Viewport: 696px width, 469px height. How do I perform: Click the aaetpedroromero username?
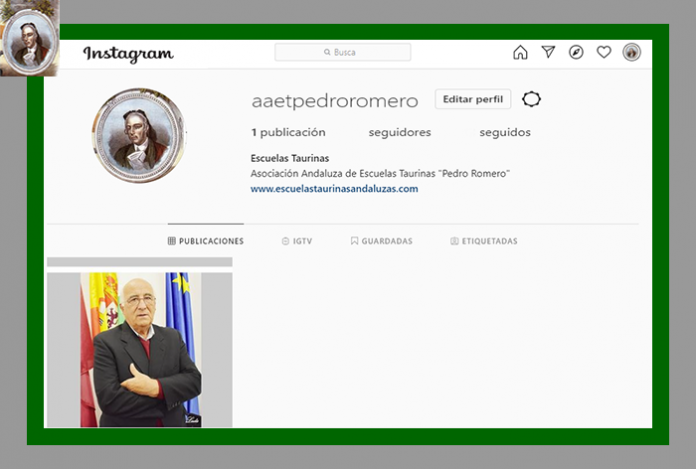[x=335, y=101]
